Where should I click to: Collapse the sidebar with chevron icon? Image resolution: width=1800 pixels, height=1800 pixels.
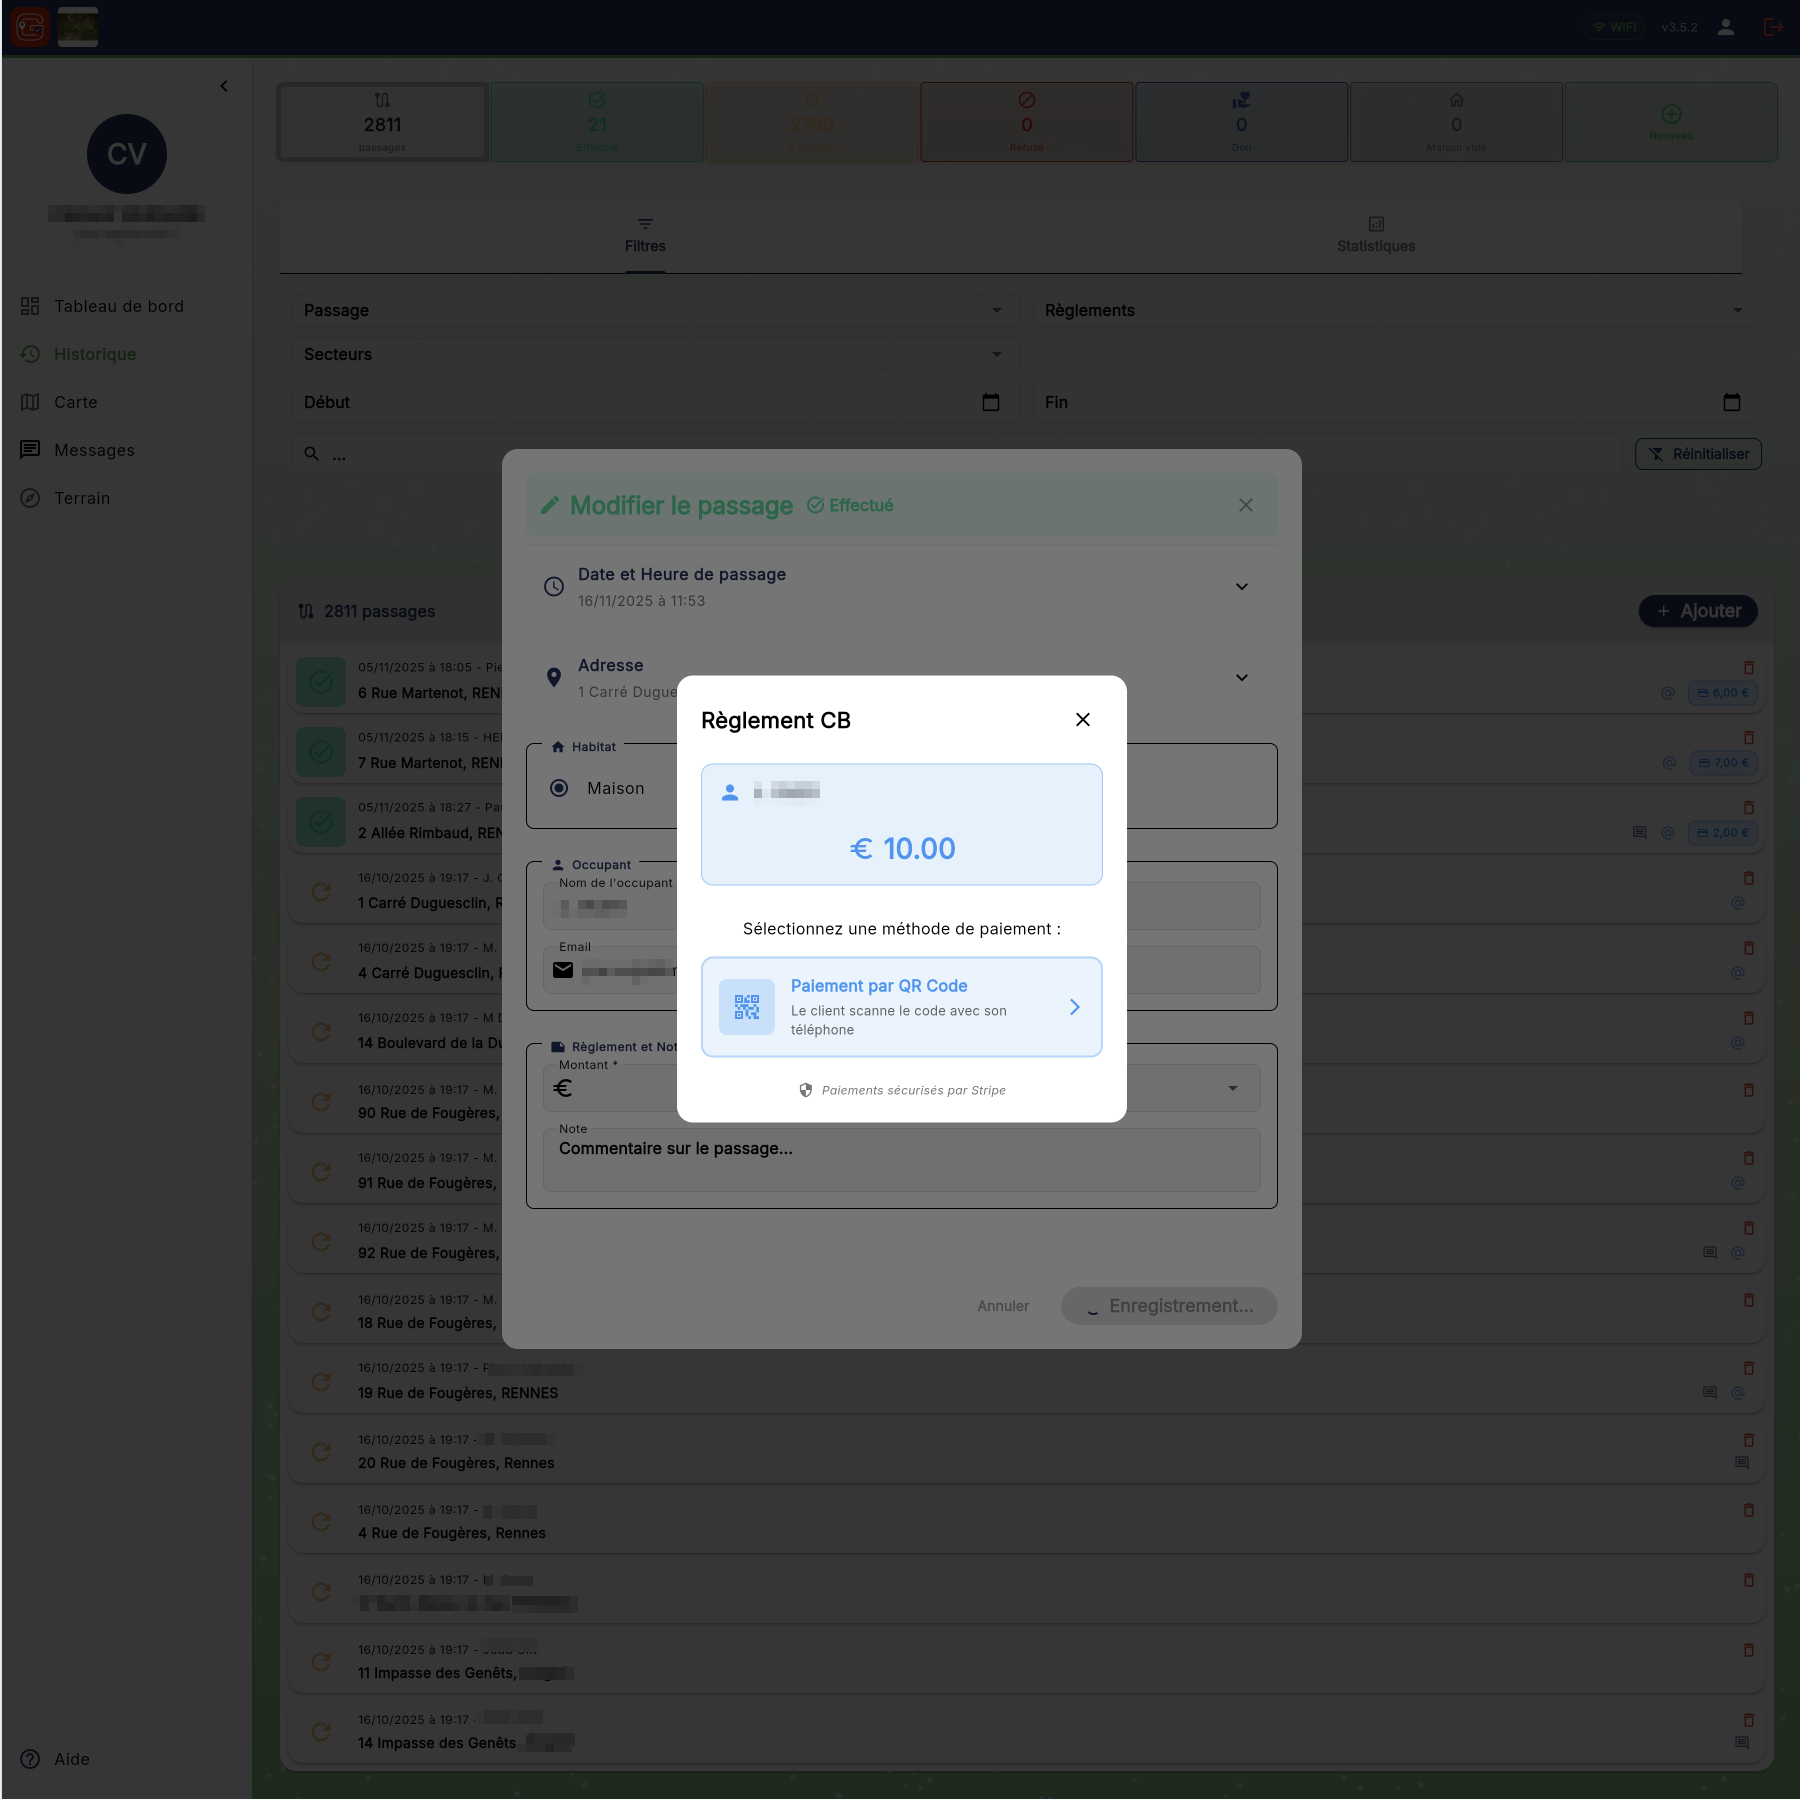click(224, 87)
